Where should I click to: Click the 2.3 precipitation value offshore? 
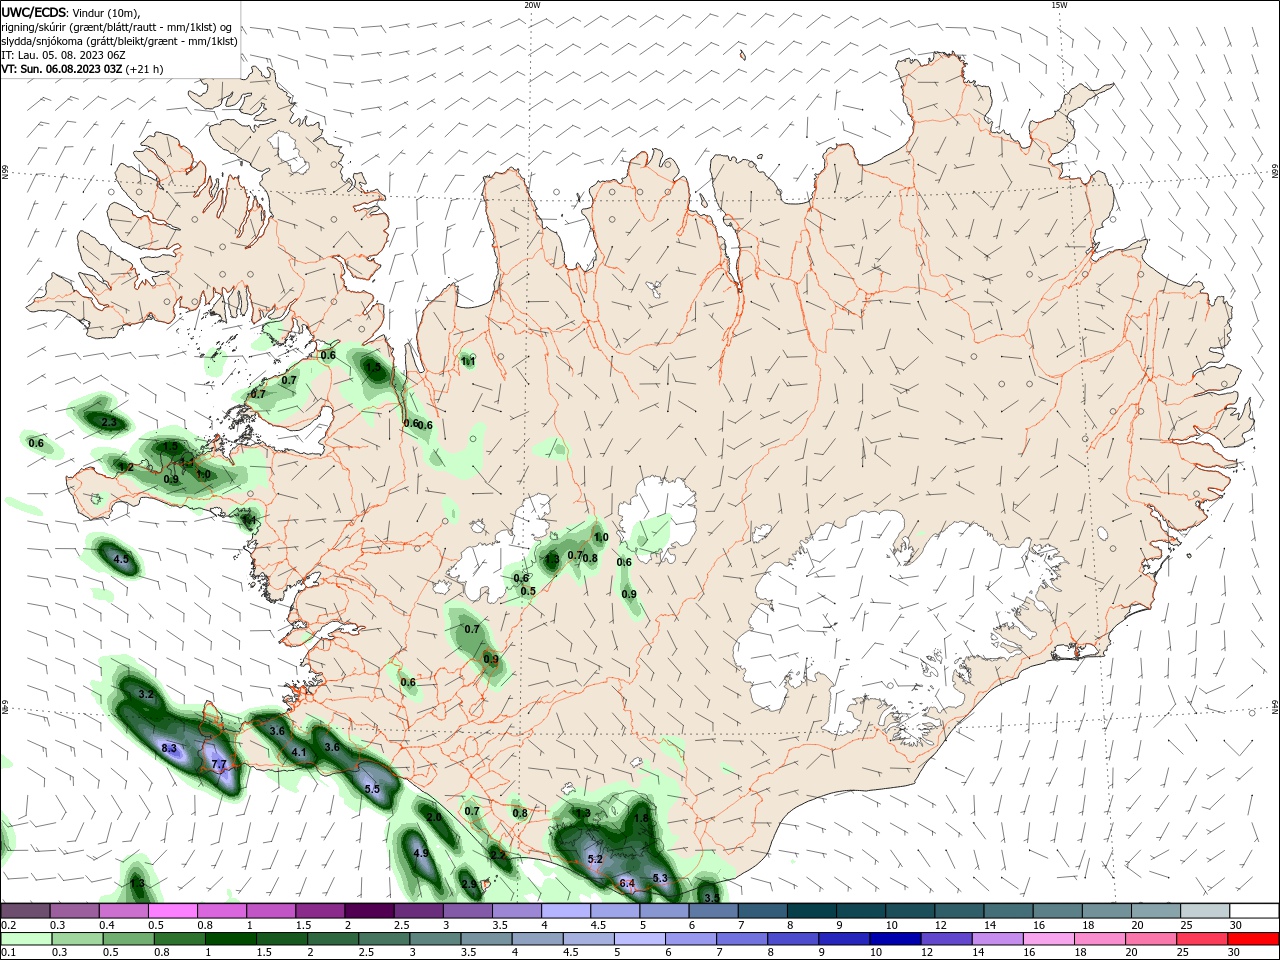(x=109, y=423)
